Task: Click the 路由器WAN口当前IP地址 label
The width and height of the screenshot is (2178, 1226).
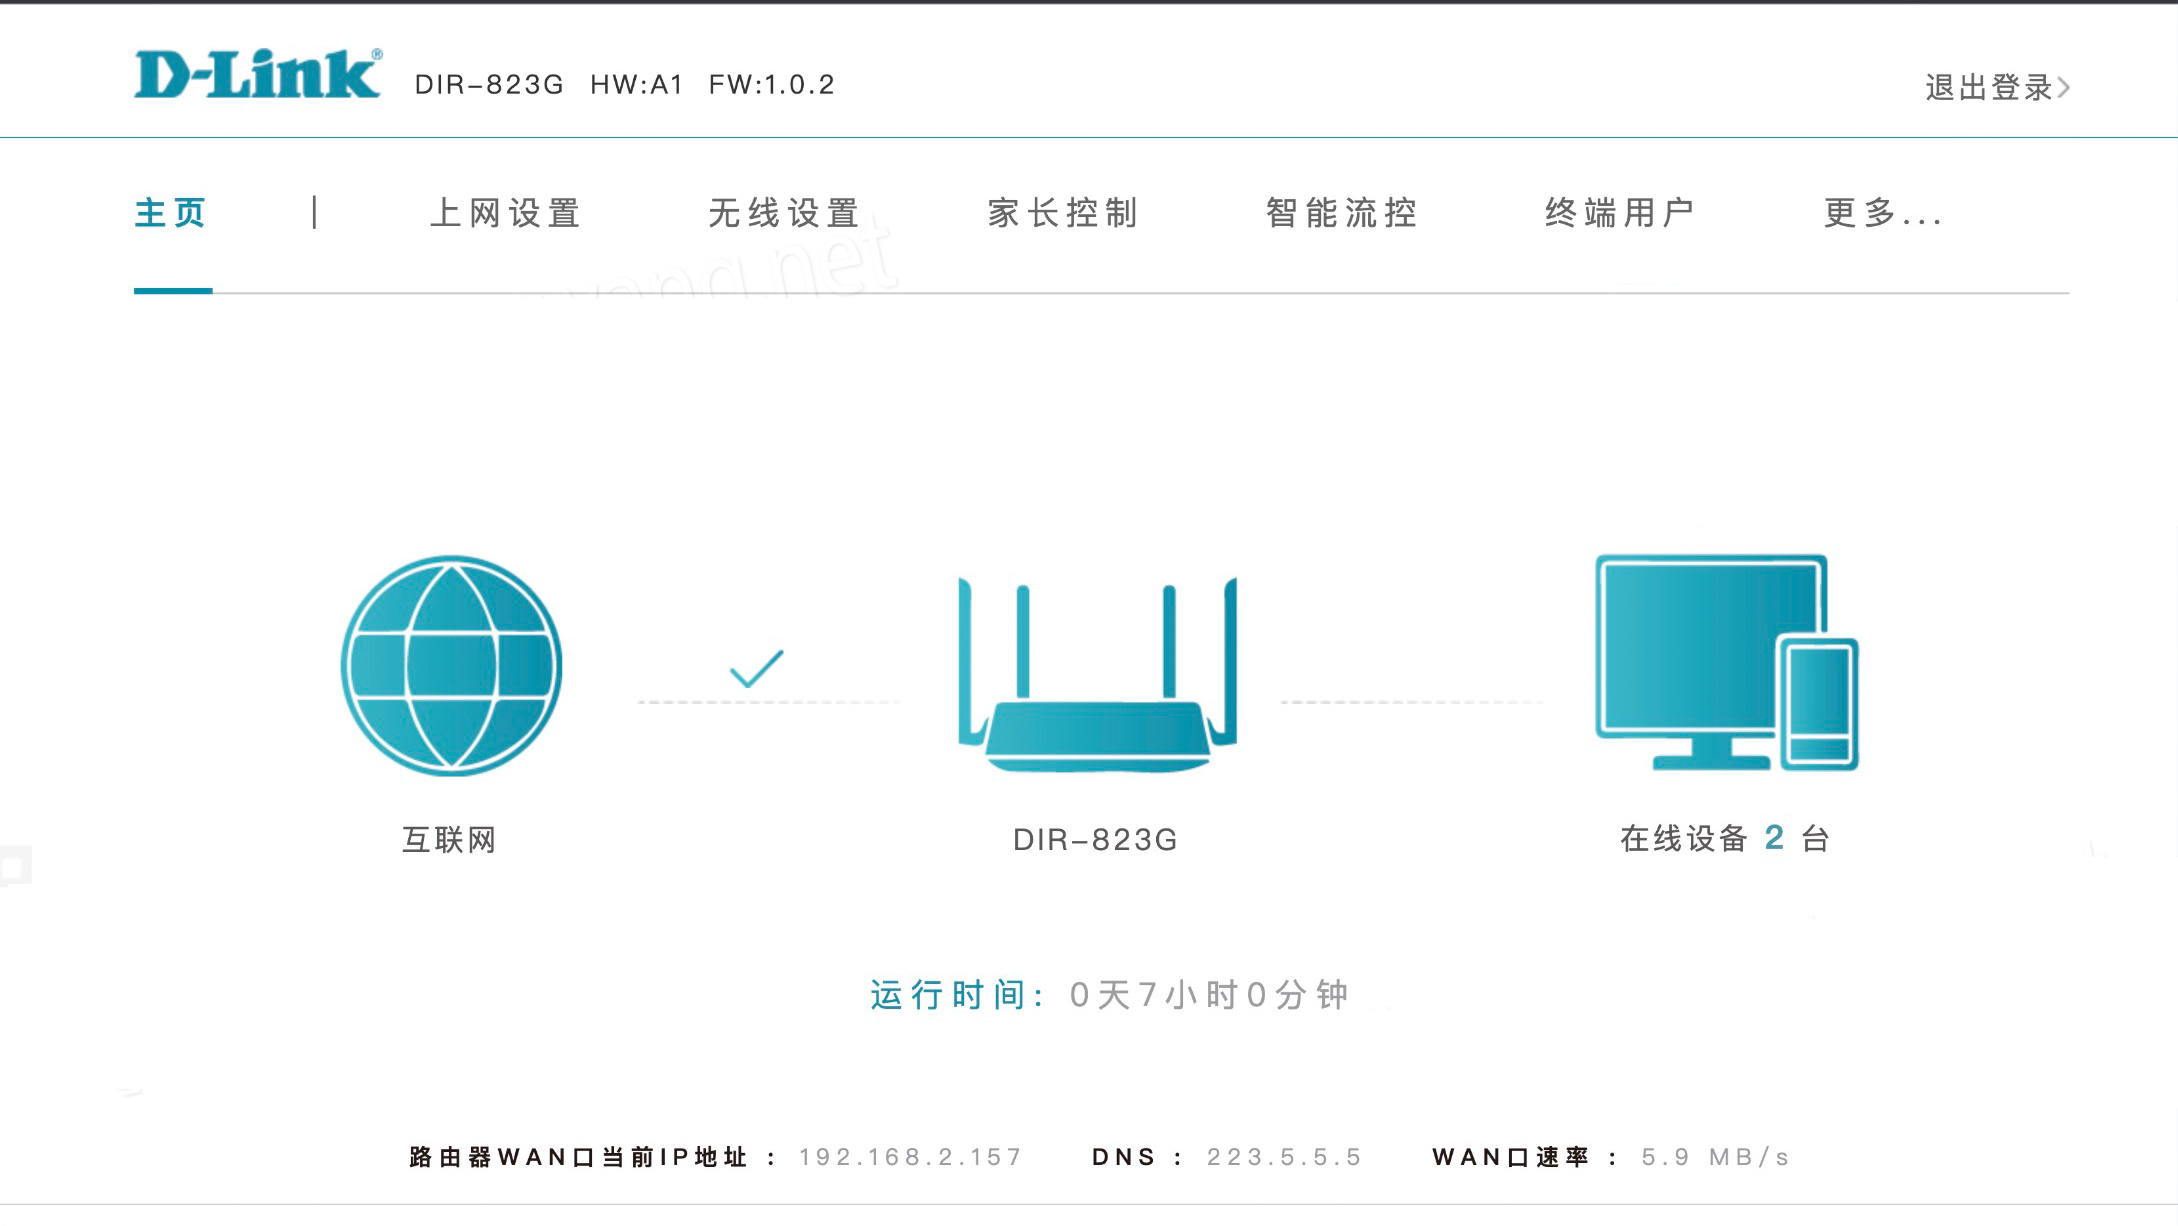Action: click(594, 1157)
